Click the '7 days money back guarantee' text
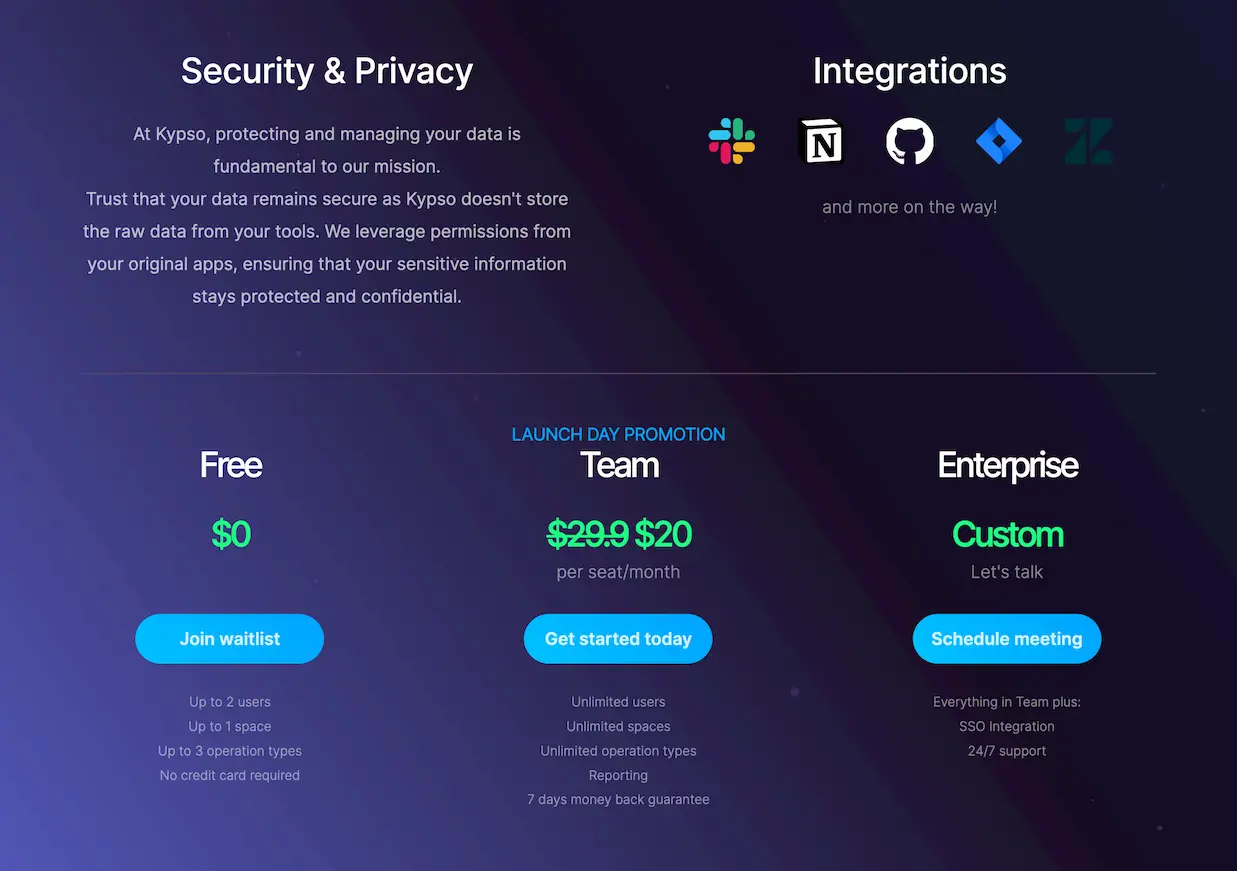The image size is (1237, 871). tap(618, 799)
